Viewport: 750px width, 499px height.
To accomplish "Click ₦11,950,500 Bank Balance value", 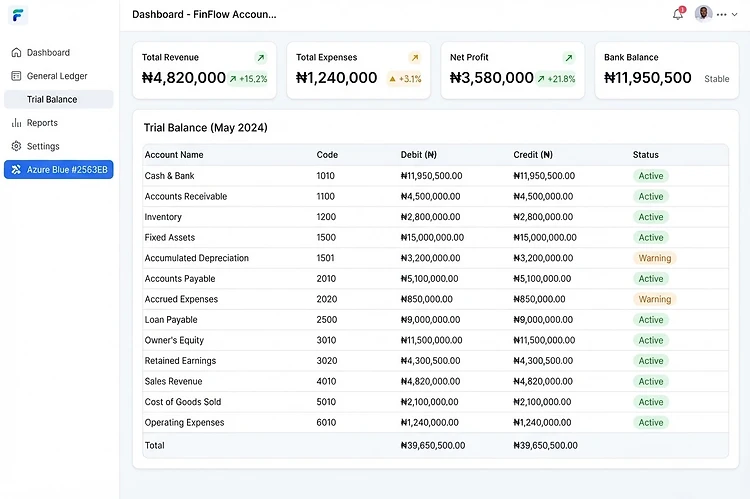I will tap(648, 78).
